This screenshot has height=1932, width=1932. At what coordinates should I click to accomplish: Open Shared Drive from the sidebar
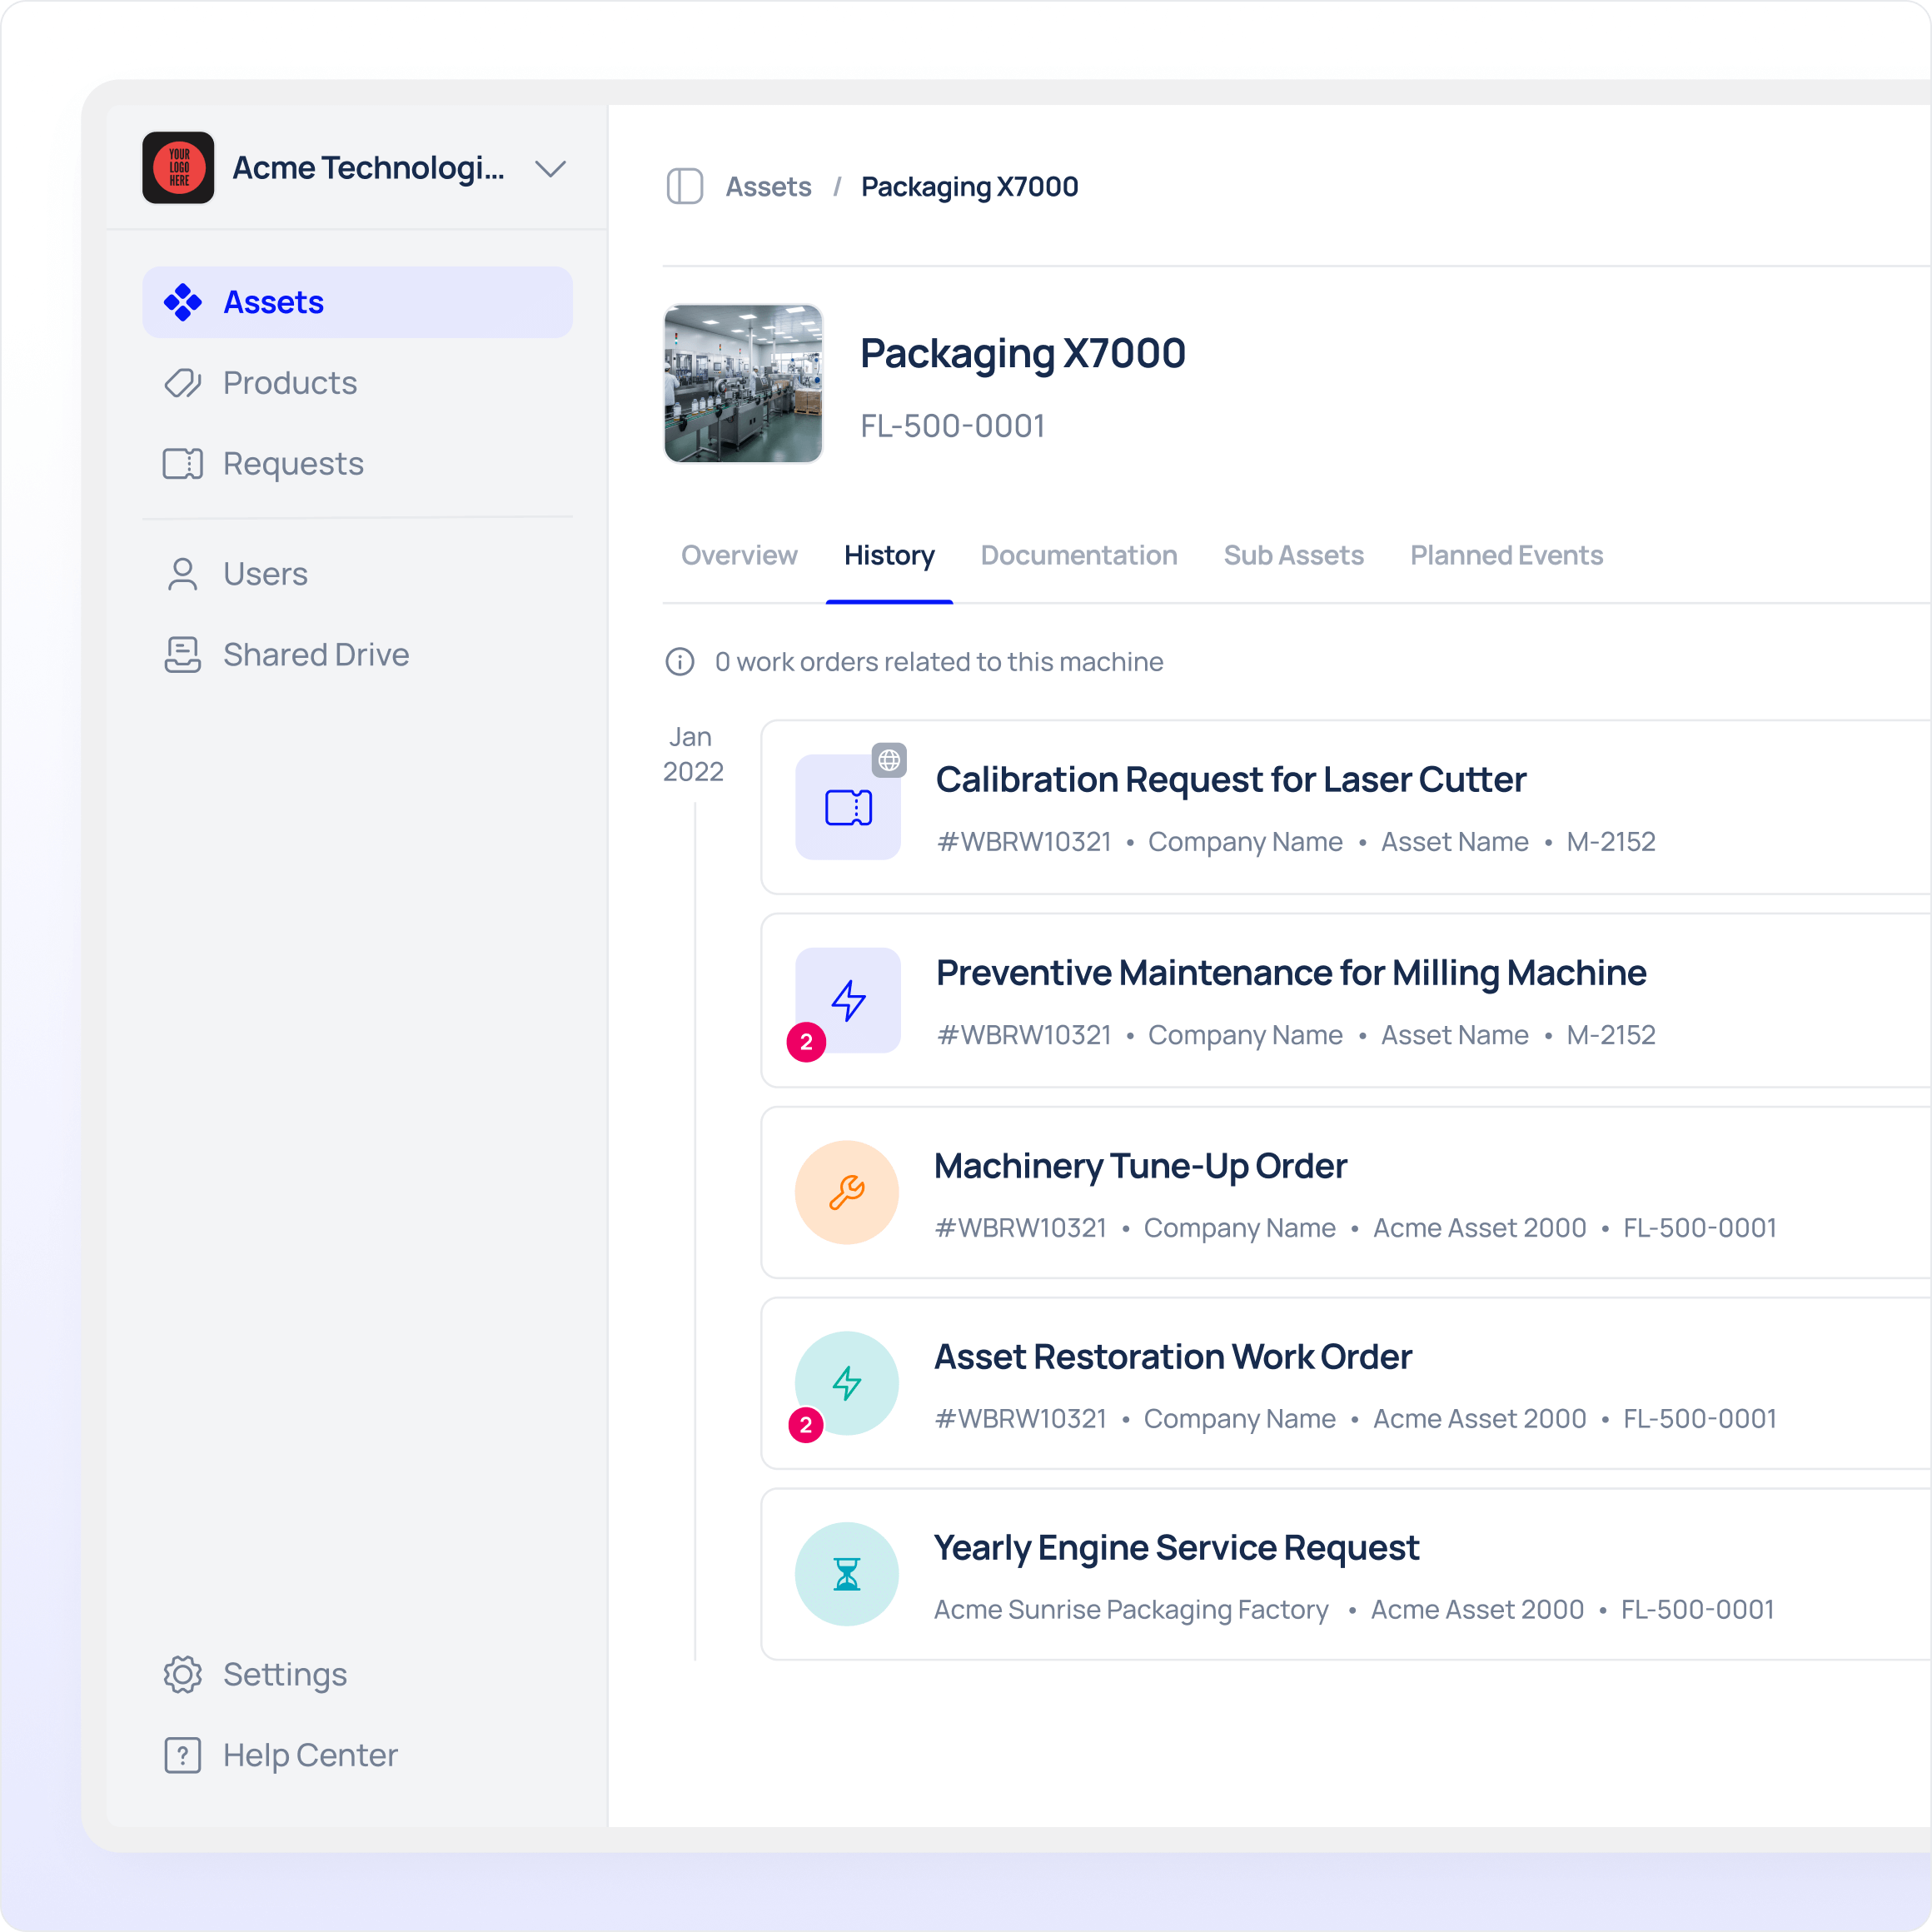(x=315, y=655)
